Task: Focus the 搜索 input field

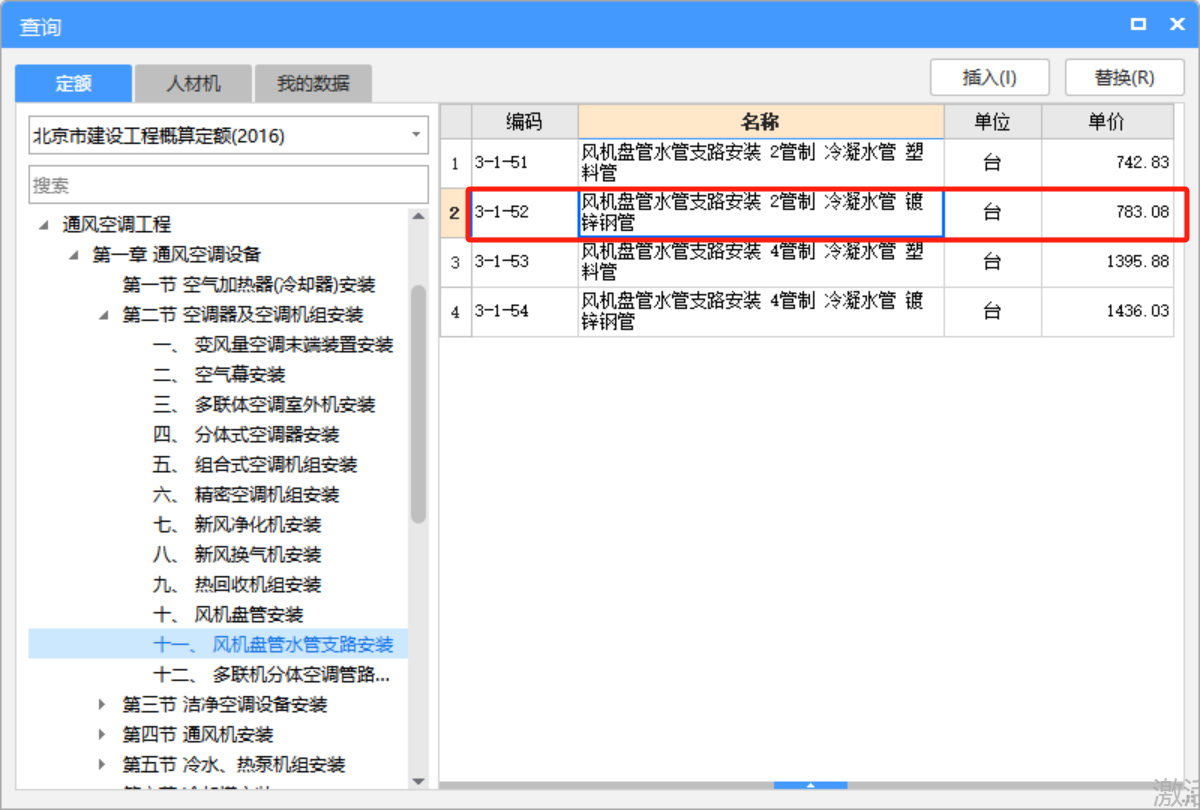Action: click(x=228, y=185)
